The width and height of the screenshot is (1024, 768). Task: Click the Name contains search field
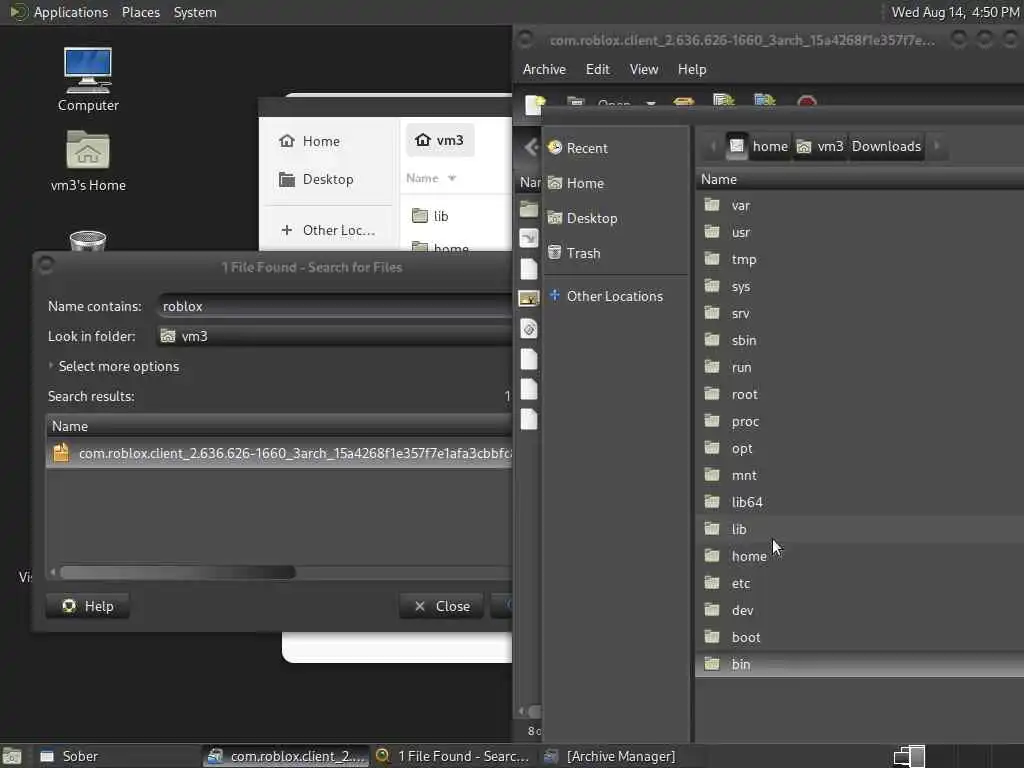click(x=334, y=306)
